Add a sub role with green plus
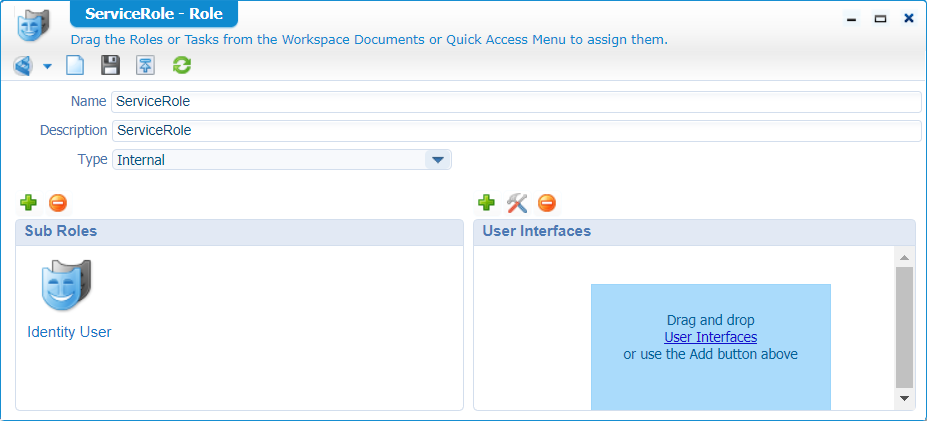Viewport: 927px width, 421px height. (x=28, y=203)
